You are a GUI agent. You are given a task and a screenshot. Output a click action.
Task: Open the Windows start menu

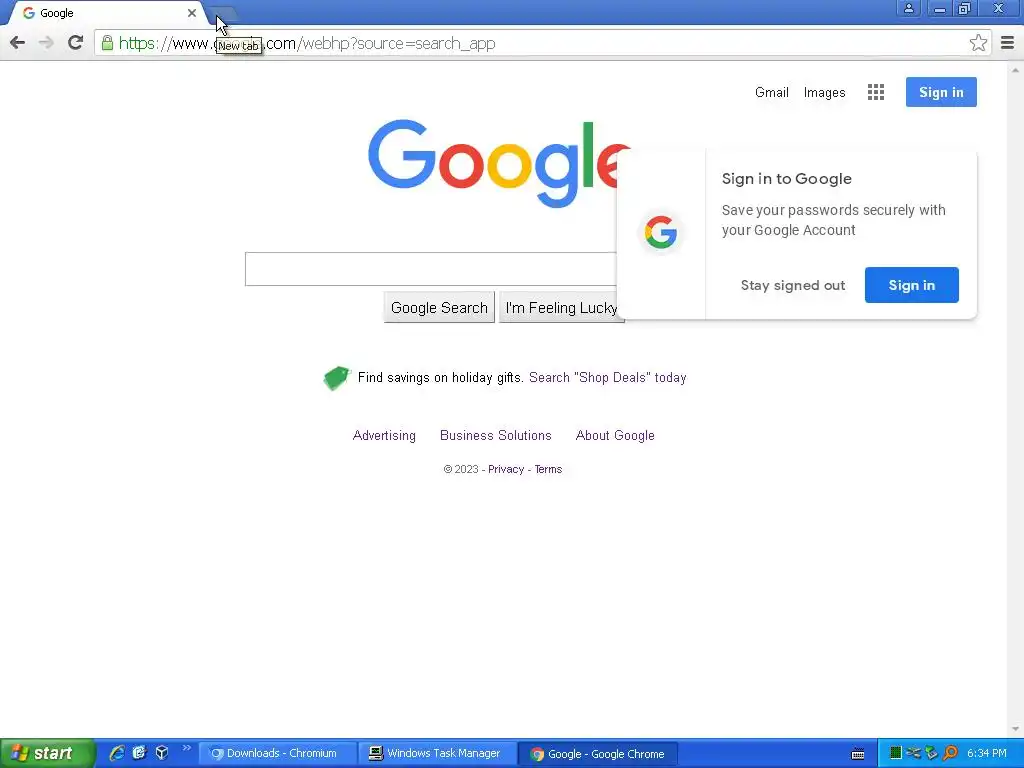pyautogui.click(x=47, y=753)
